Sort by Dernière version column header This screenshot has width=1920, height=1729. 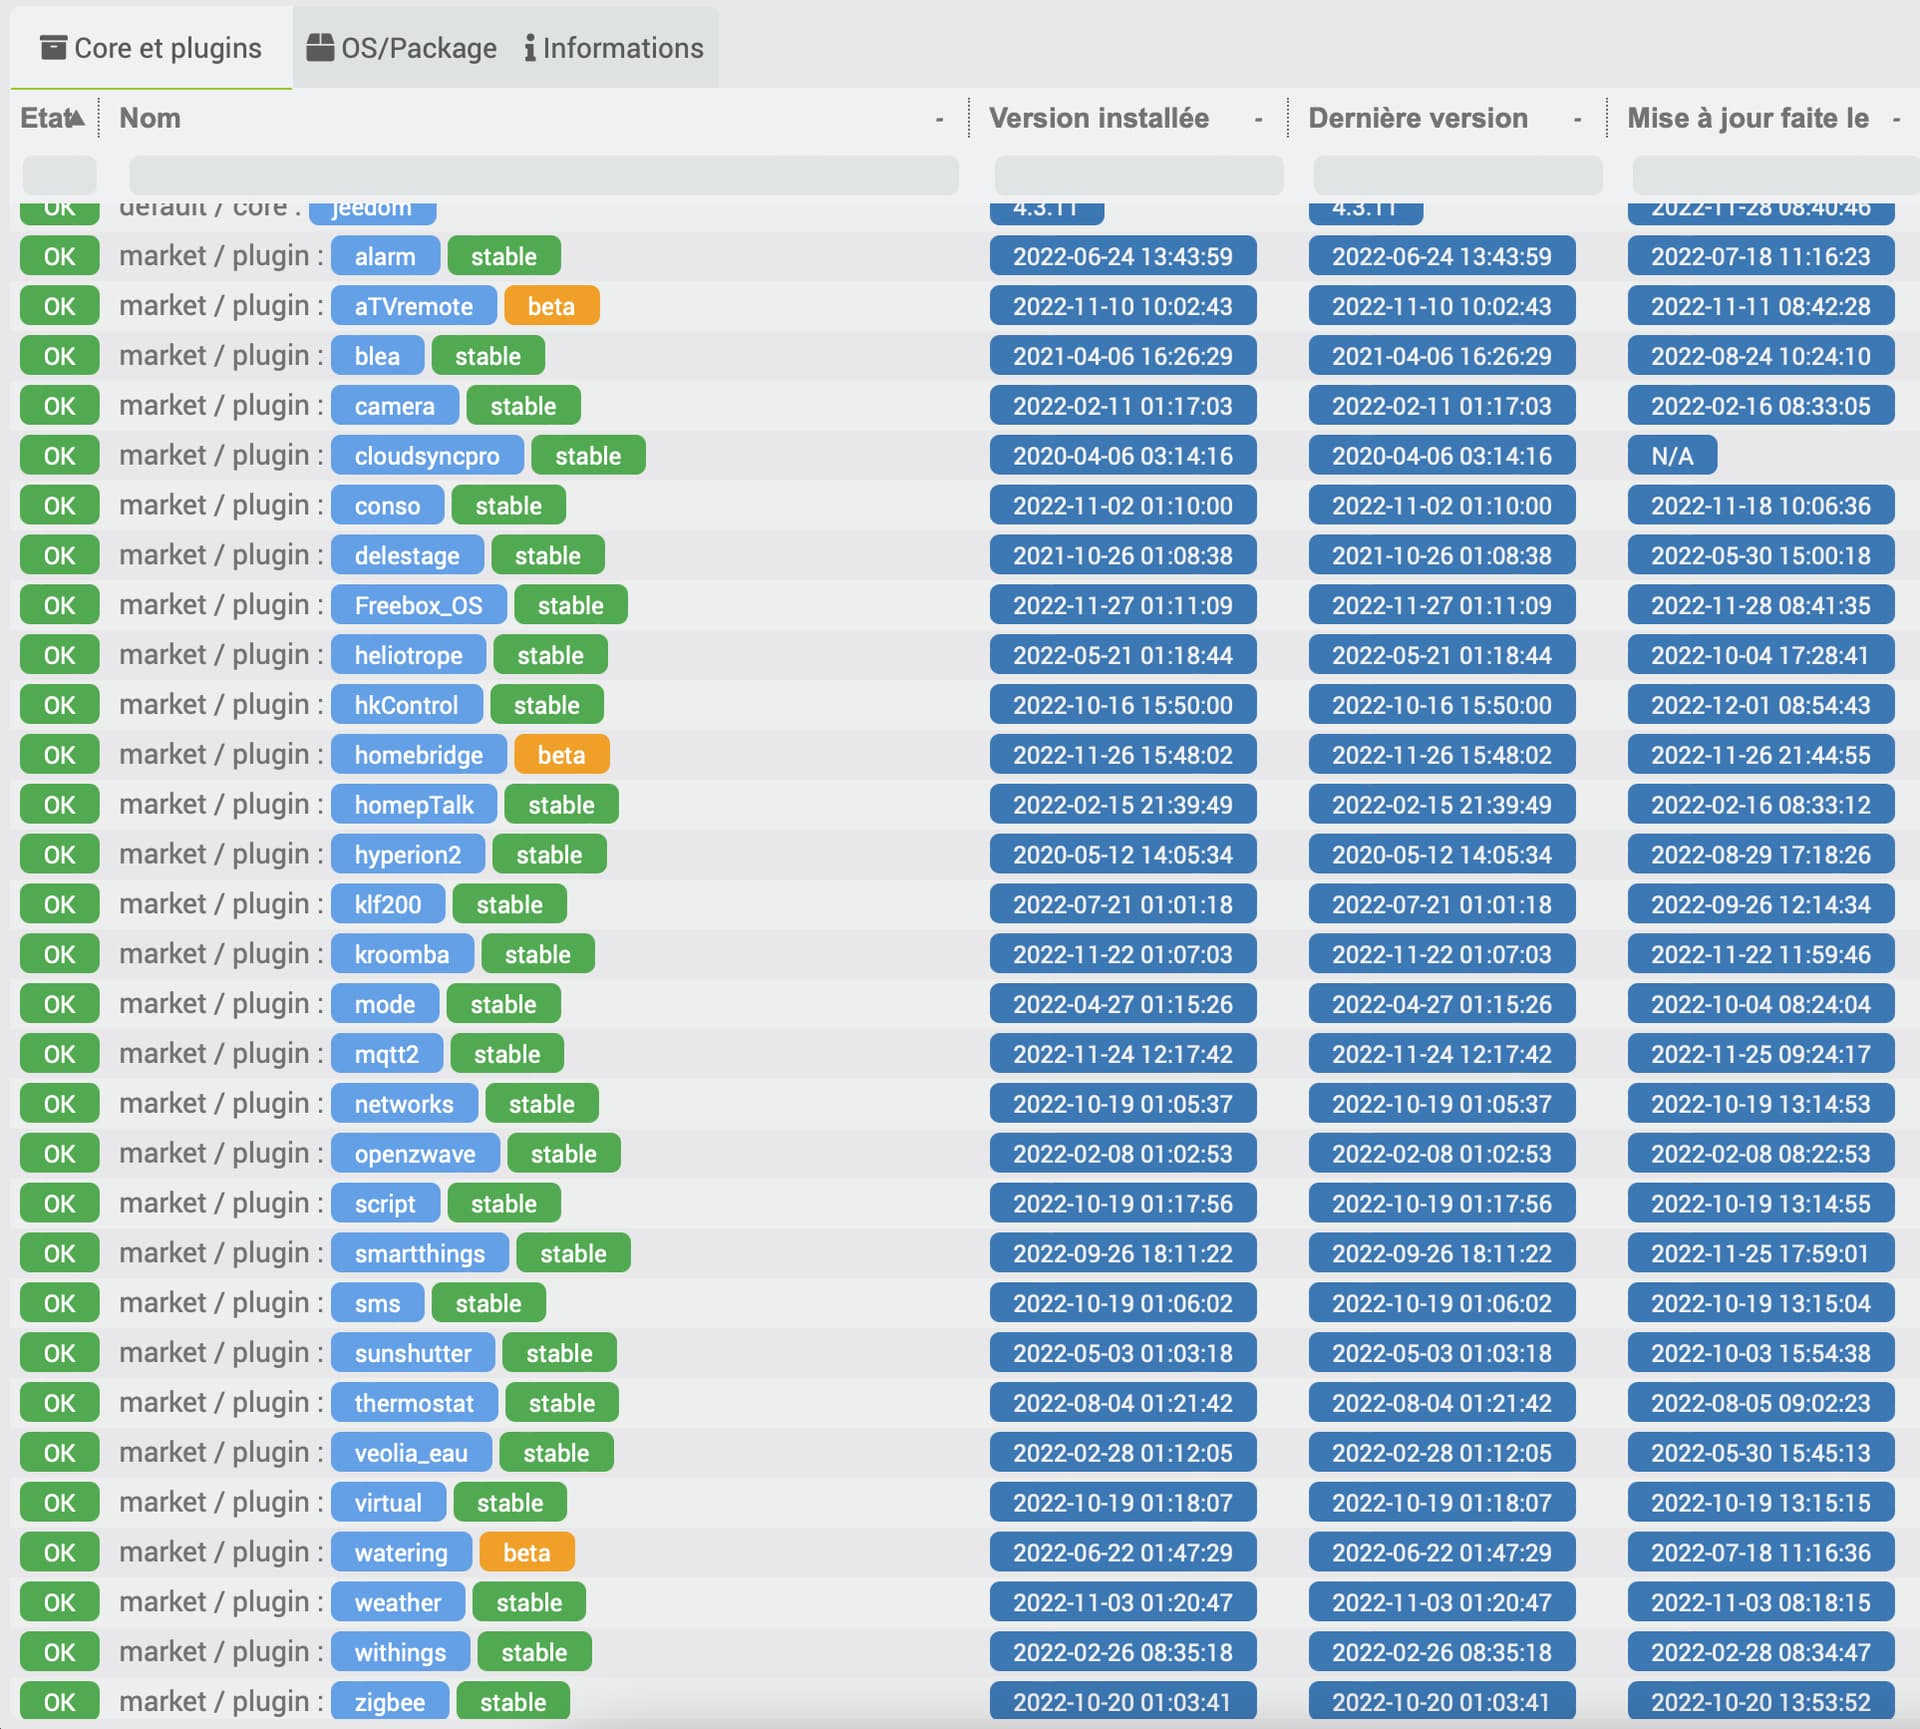coord(1417,118)
